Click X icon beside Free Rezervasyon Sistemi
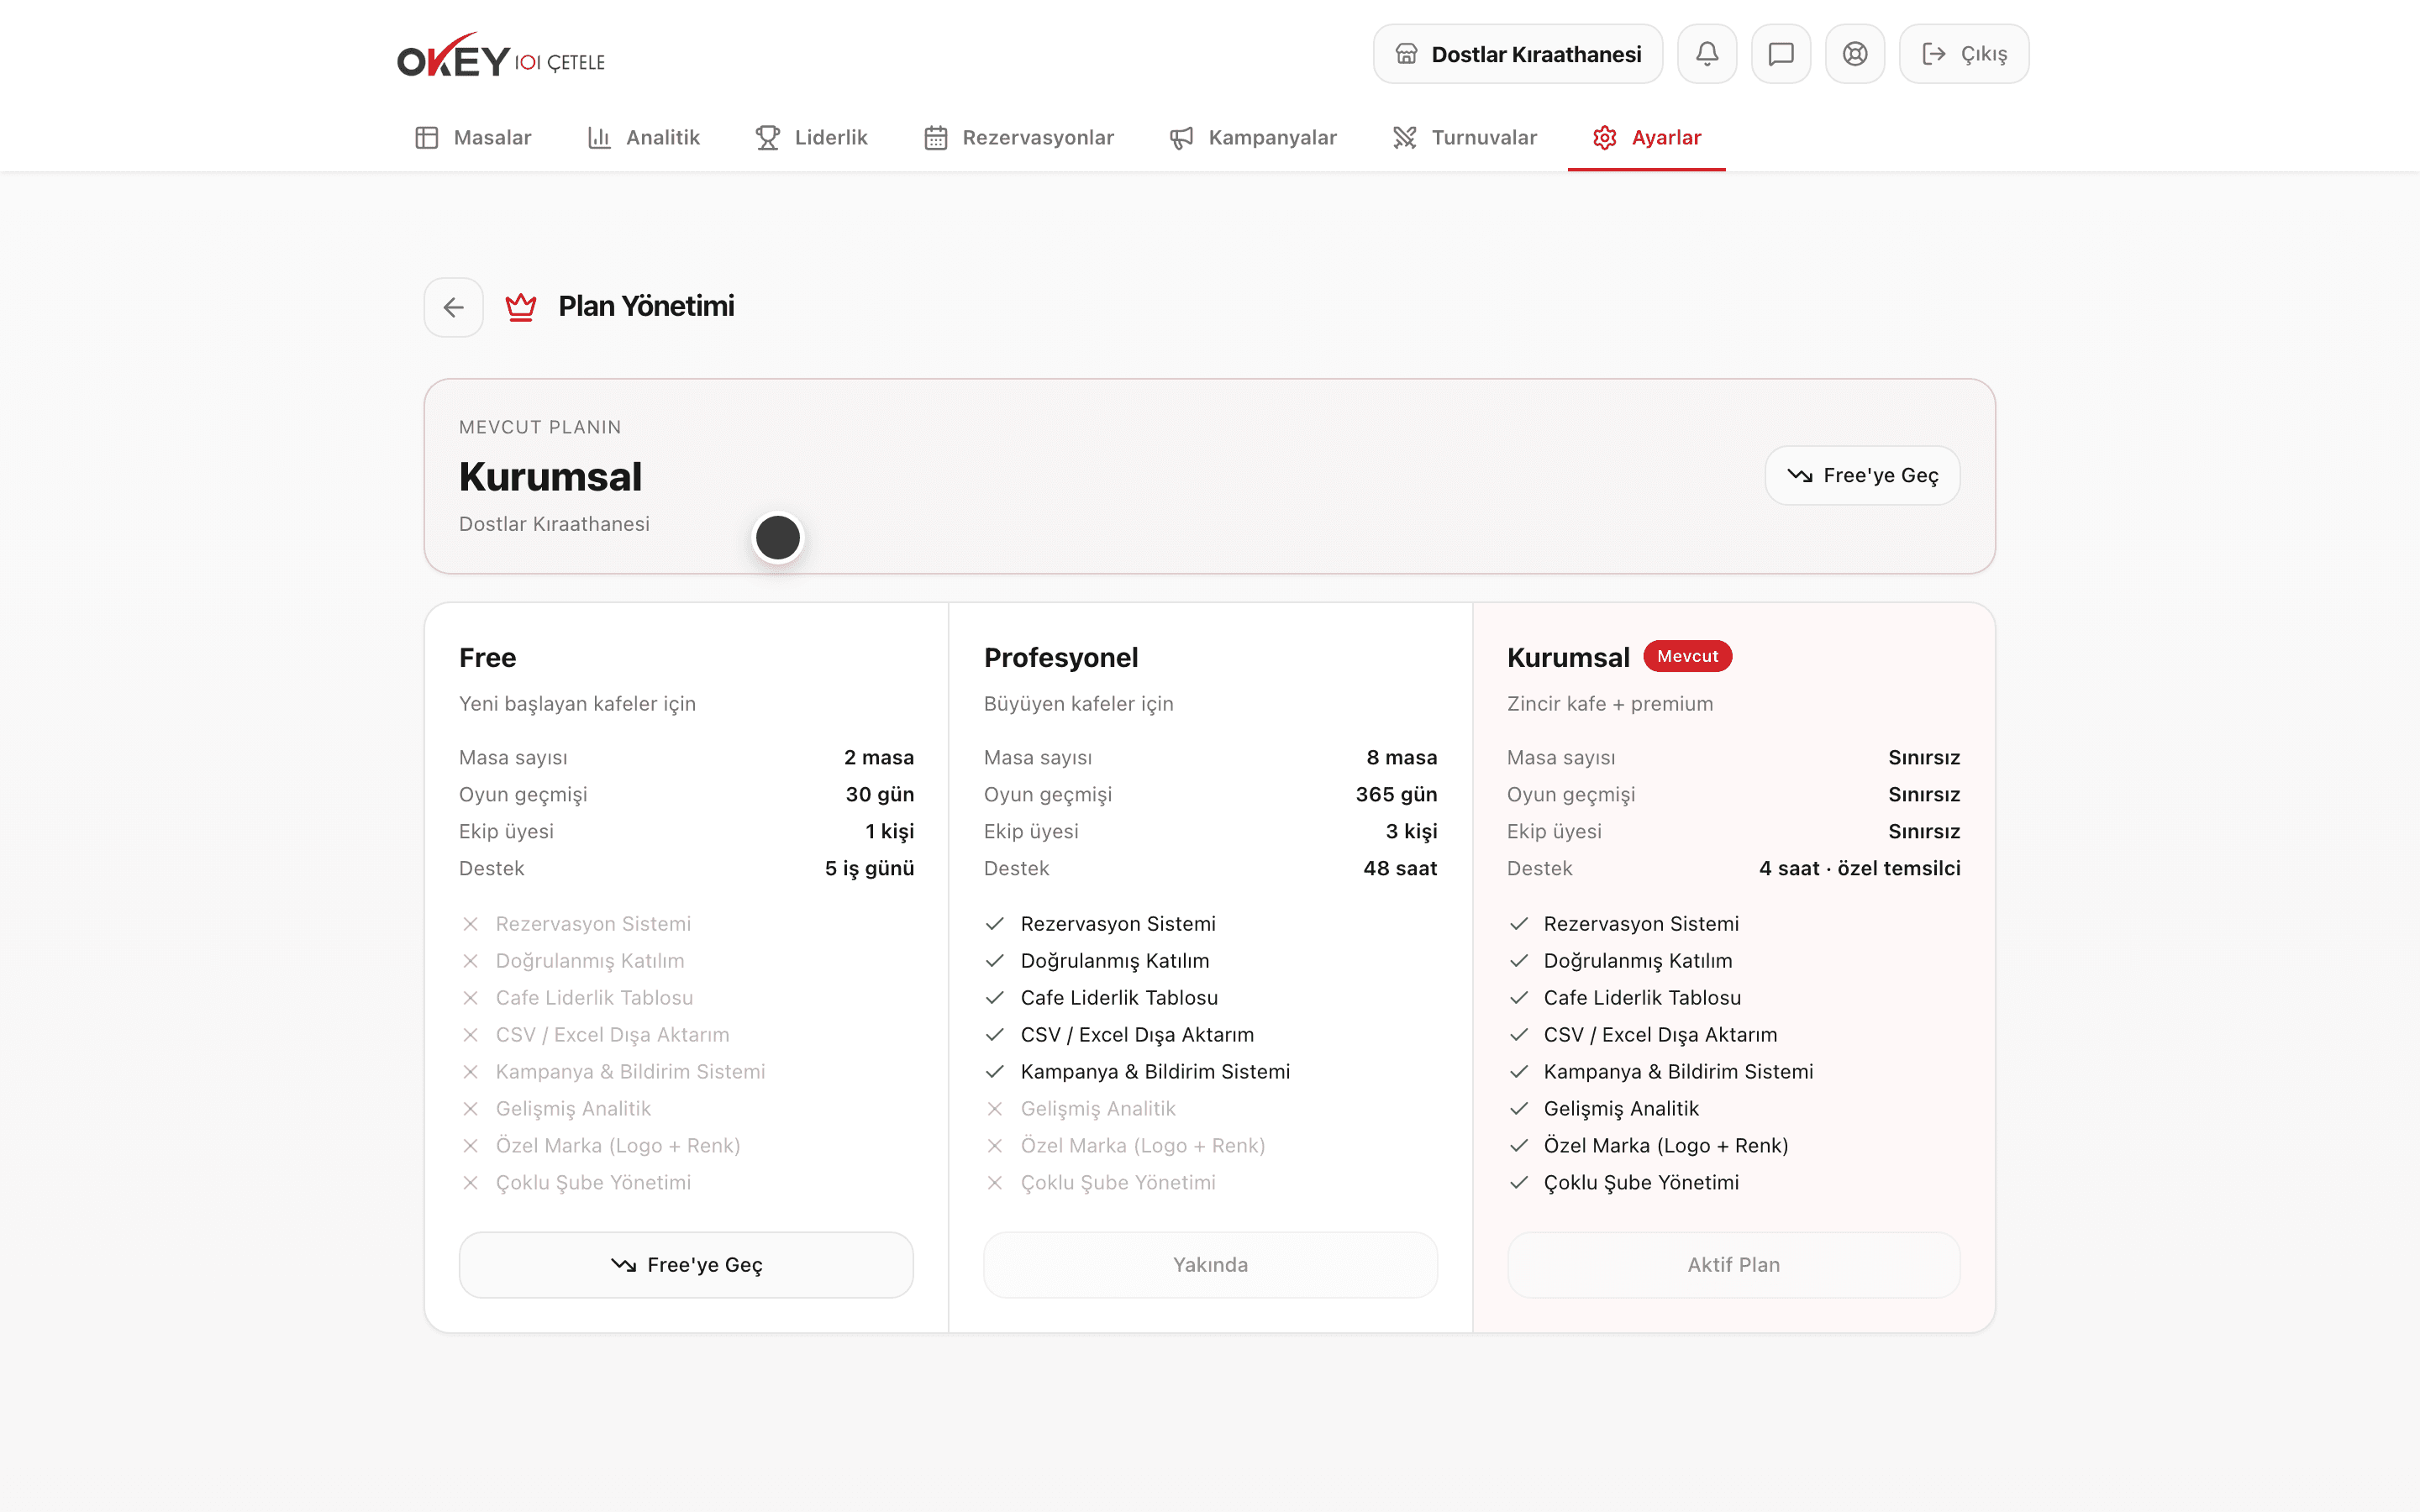 [470, 924]
